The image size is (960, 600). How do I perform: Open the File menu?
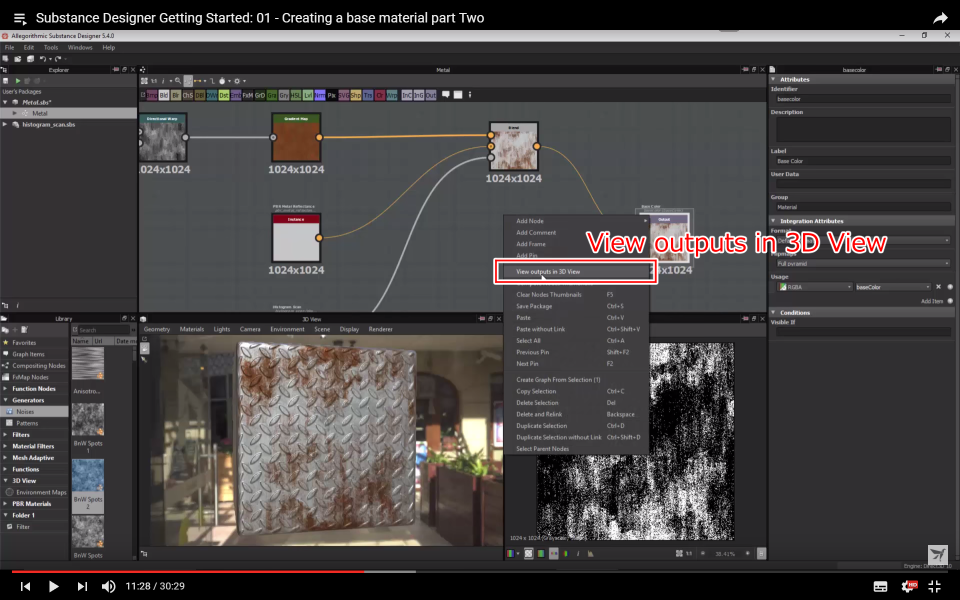[x=9, y=48]
